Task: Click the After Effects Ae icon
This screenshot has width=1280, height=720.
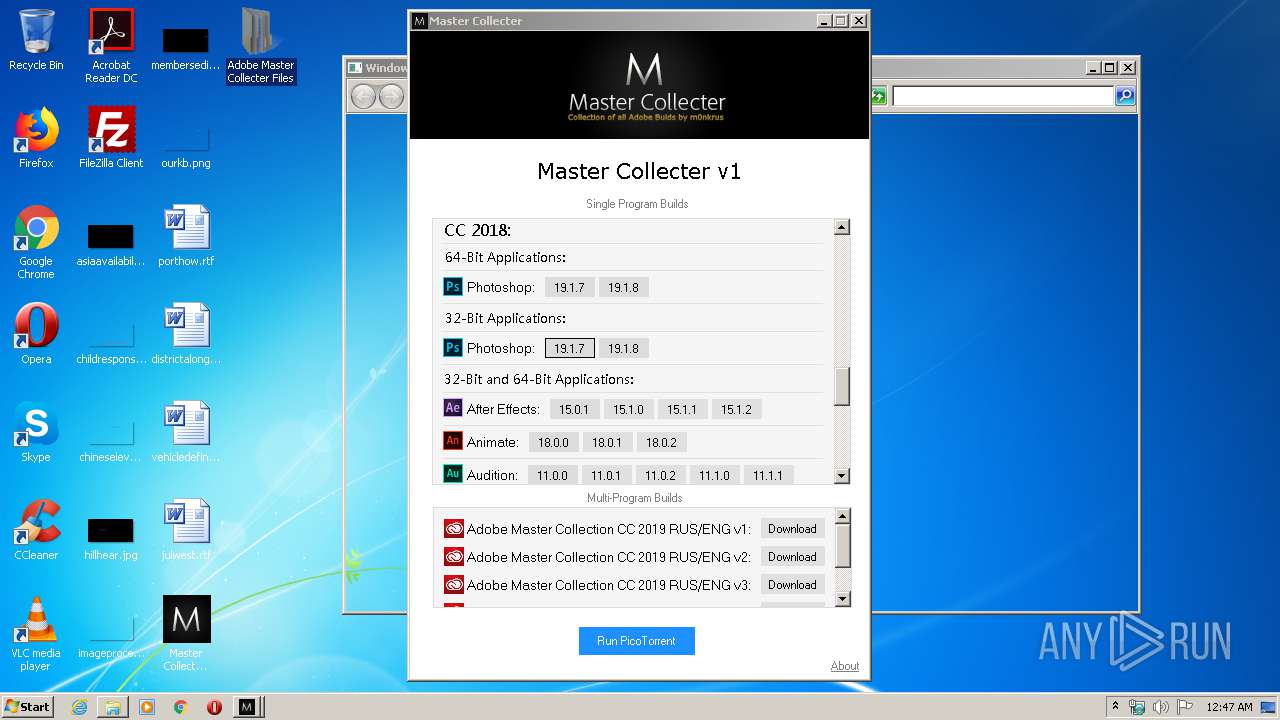Action: click(452, 408)
